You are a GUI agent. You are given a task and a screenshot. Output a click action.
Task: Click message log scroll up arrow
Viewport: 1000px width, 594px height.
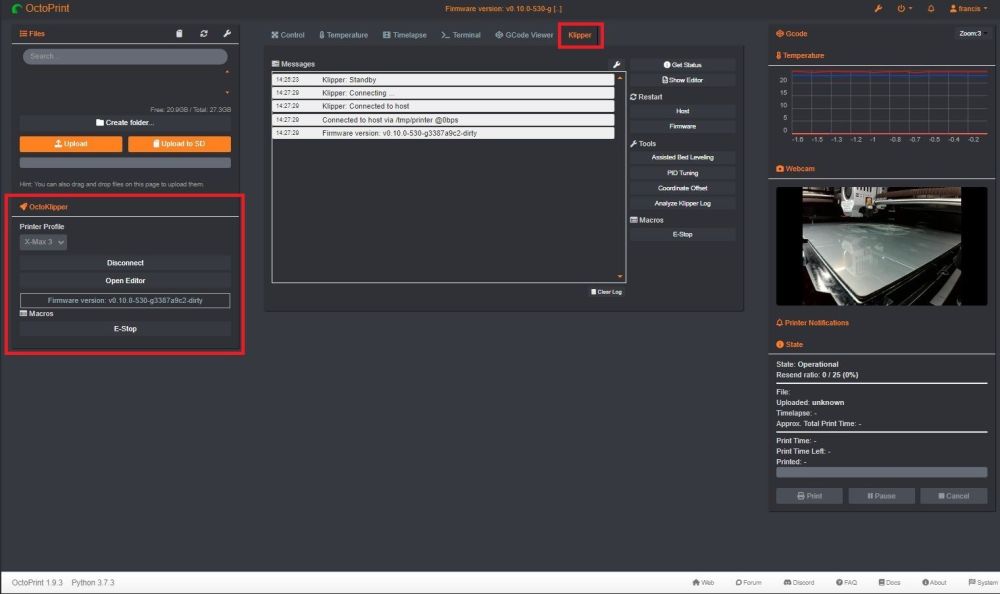620,78
